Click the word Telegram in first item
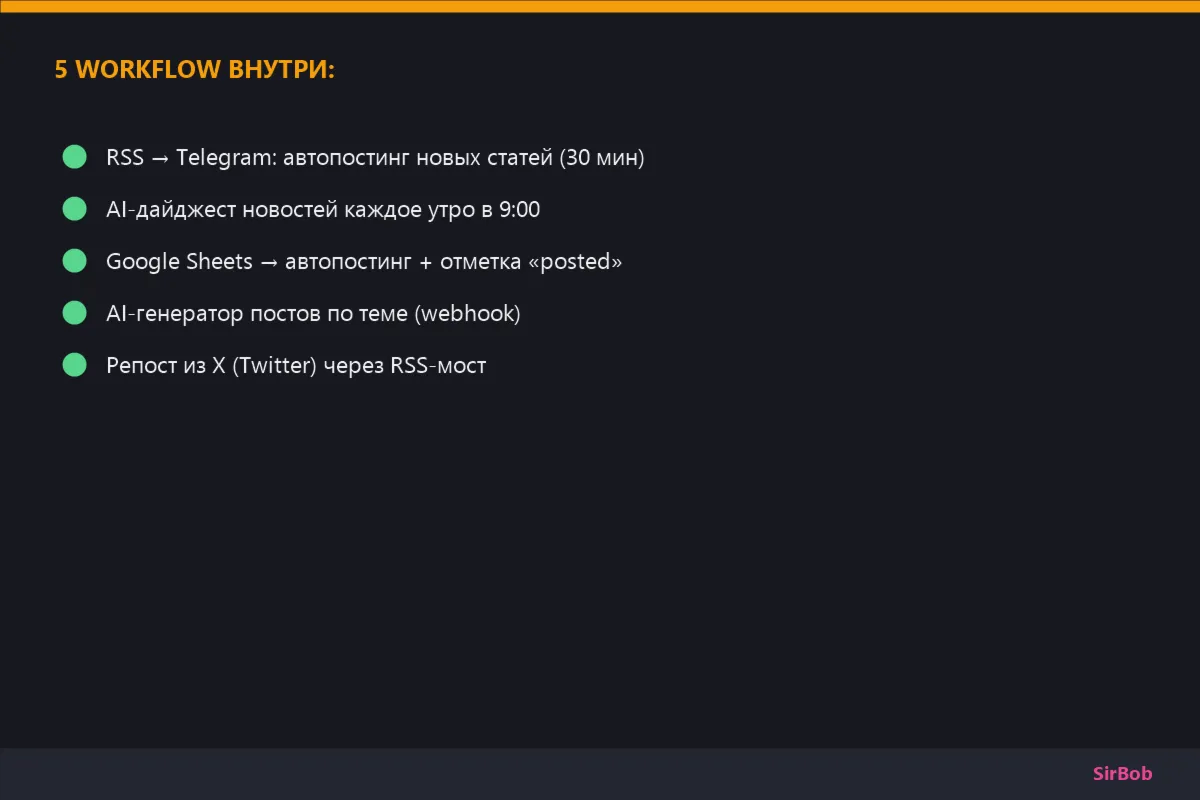The width and height of the screenshot is (1200, 800). pos(225,158)
